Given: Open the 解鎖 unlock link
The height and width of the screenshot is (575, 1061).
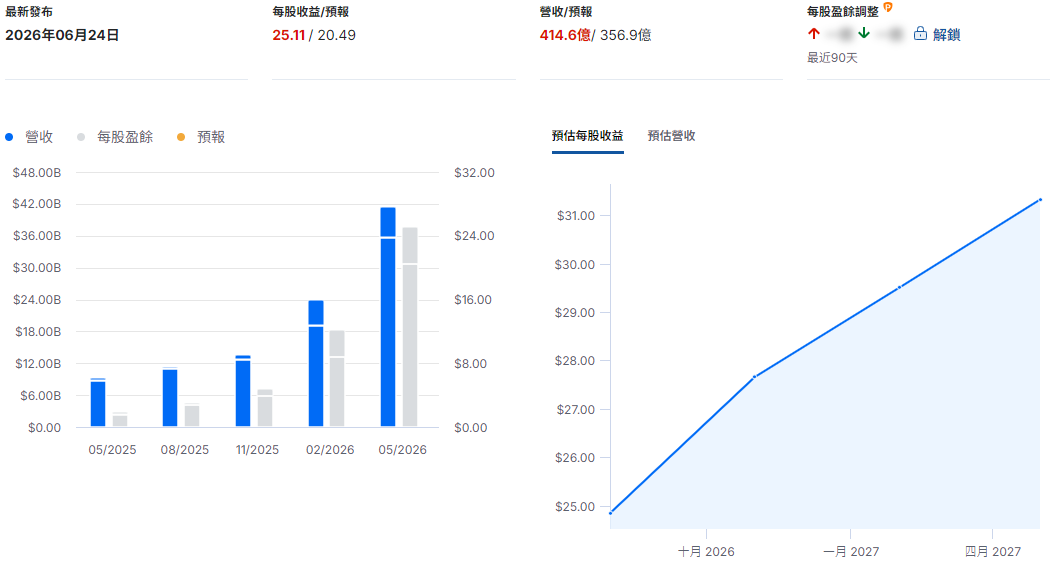Looking at the screenshot, I should [946, 34].
